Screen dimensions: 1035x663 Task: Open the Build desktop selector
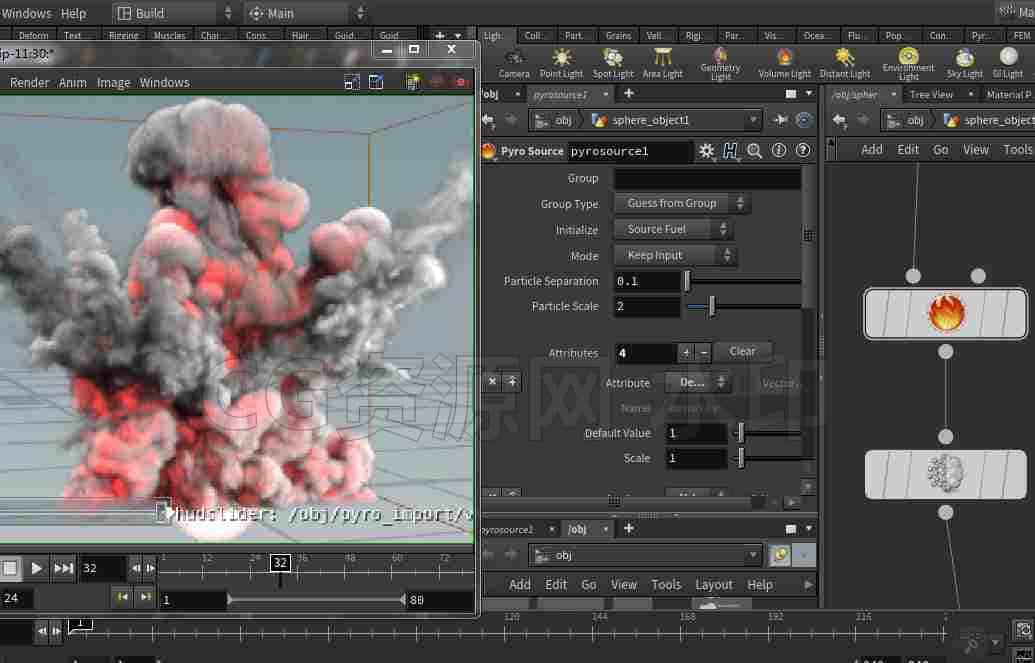(x=174, y=13)
